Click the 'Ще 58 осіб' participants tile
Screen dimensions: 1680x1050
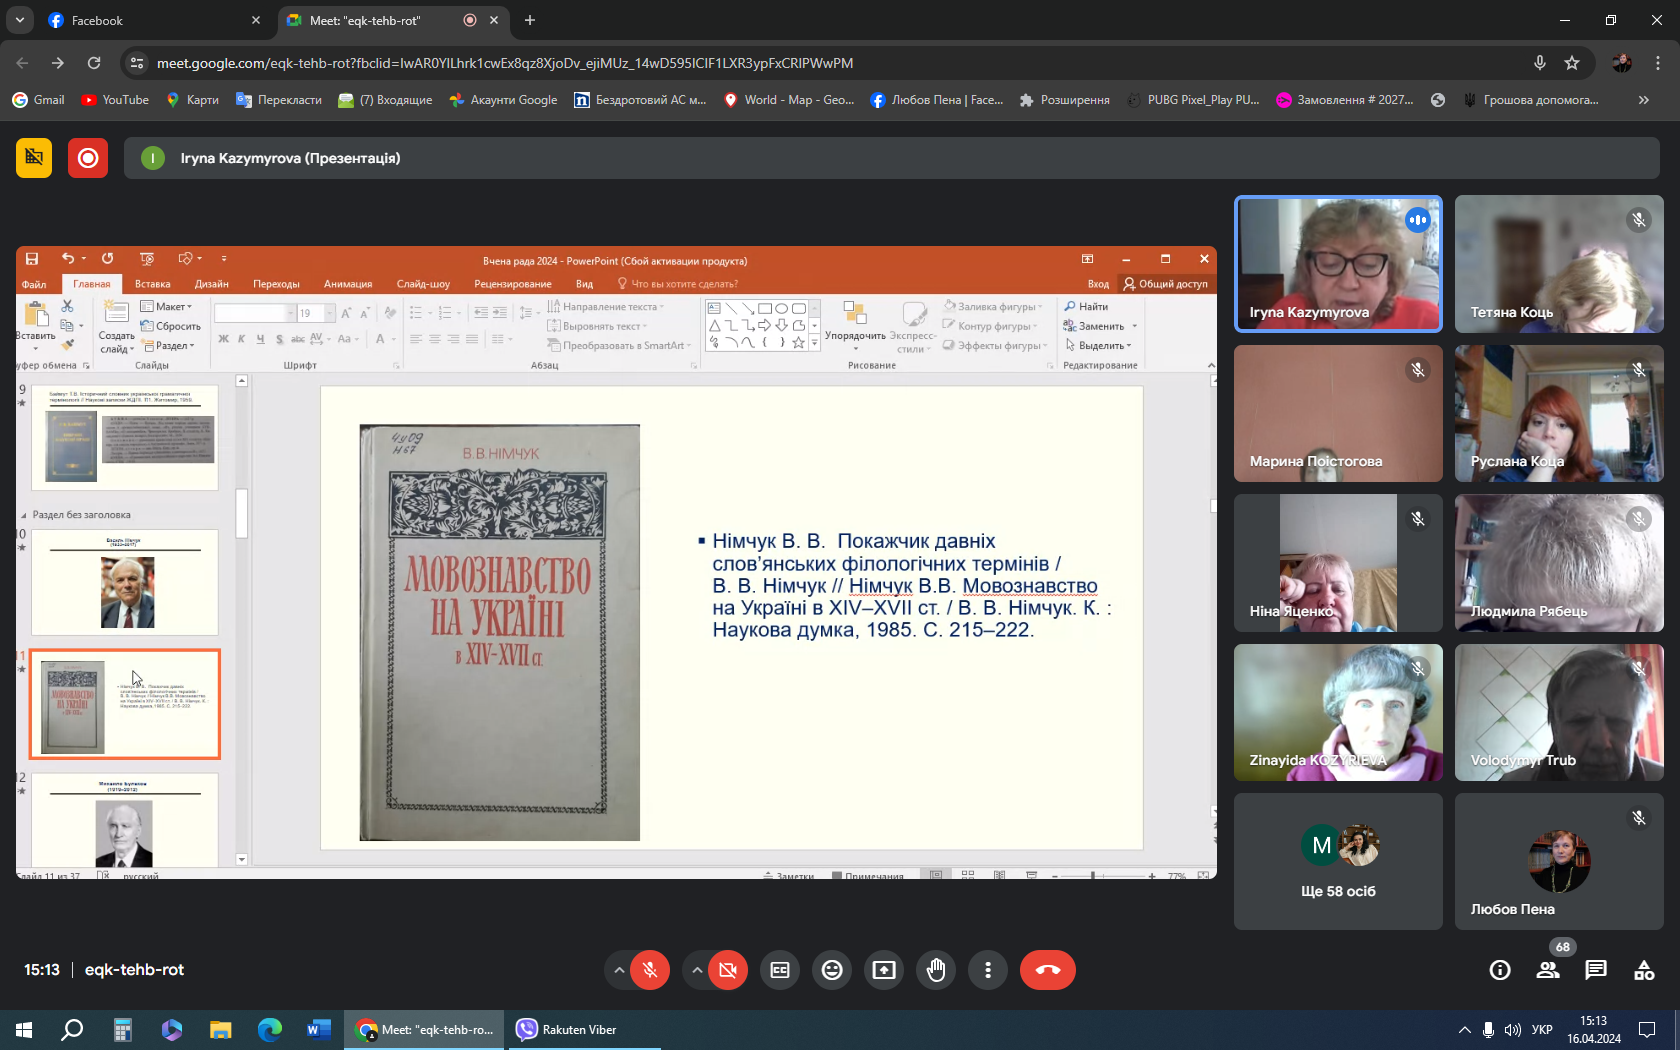coord(1338,862)
